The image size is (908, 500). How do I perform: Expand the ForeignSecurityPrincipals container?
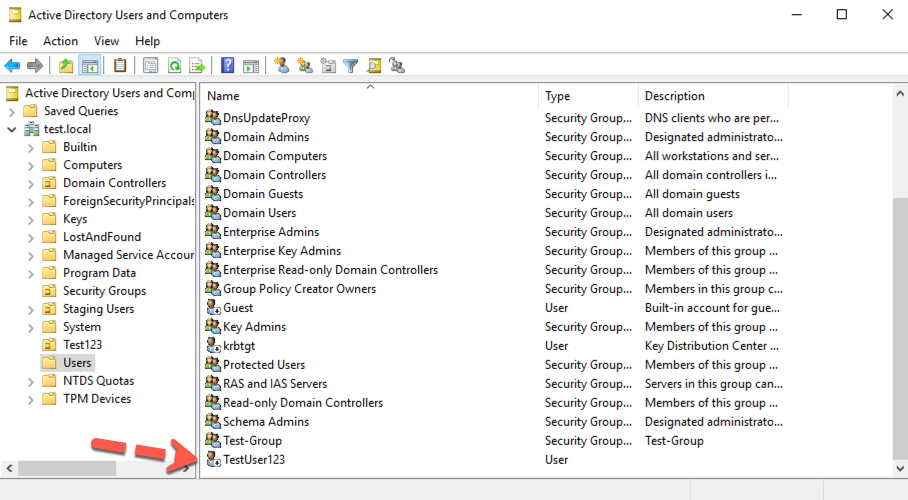coord(31,201)
